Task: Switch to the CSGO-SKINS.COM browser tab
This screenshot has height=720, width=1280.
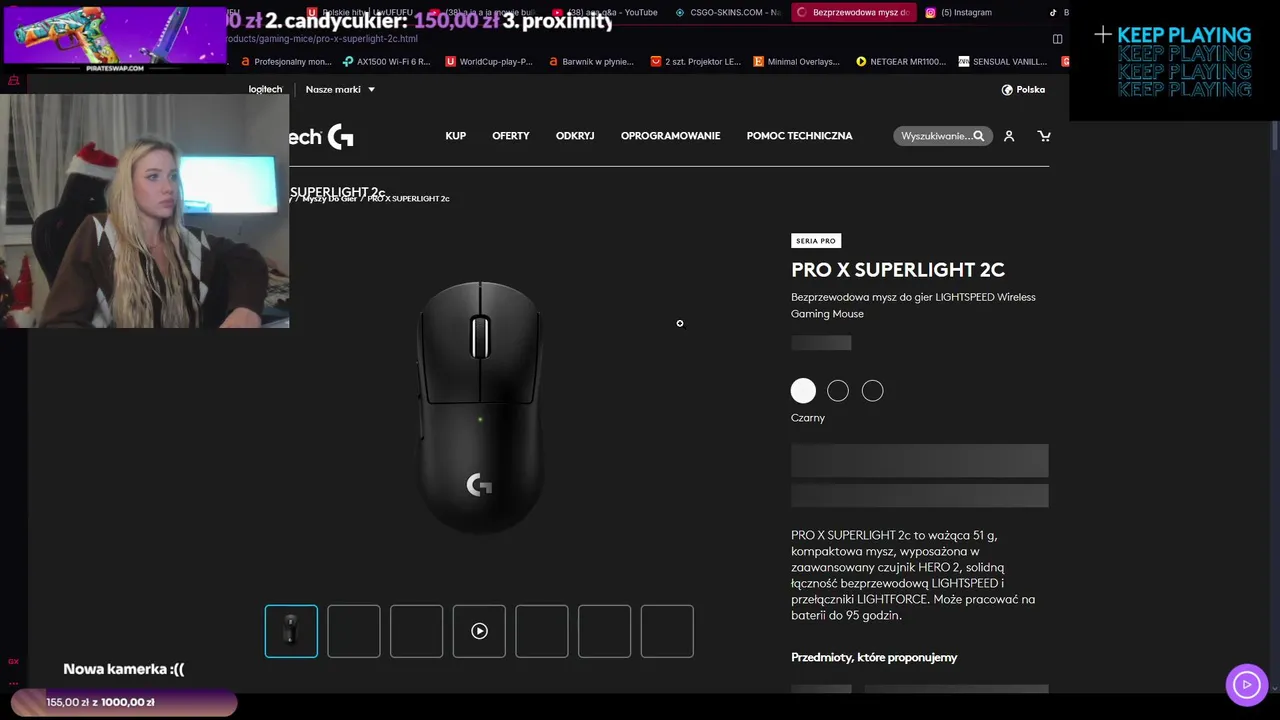Action: pos(728,12)
